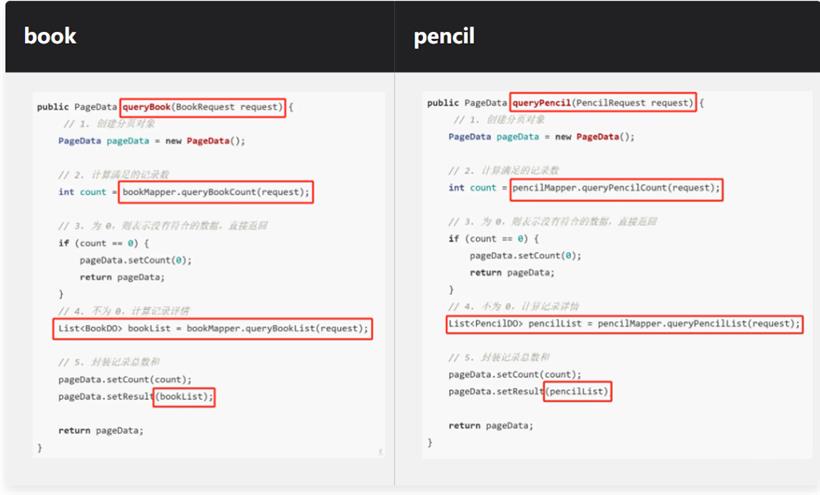820x495 pixels.
Task: Click the highlighted queryBook(BookRequest request) signature
Action: tap(203, 107)
